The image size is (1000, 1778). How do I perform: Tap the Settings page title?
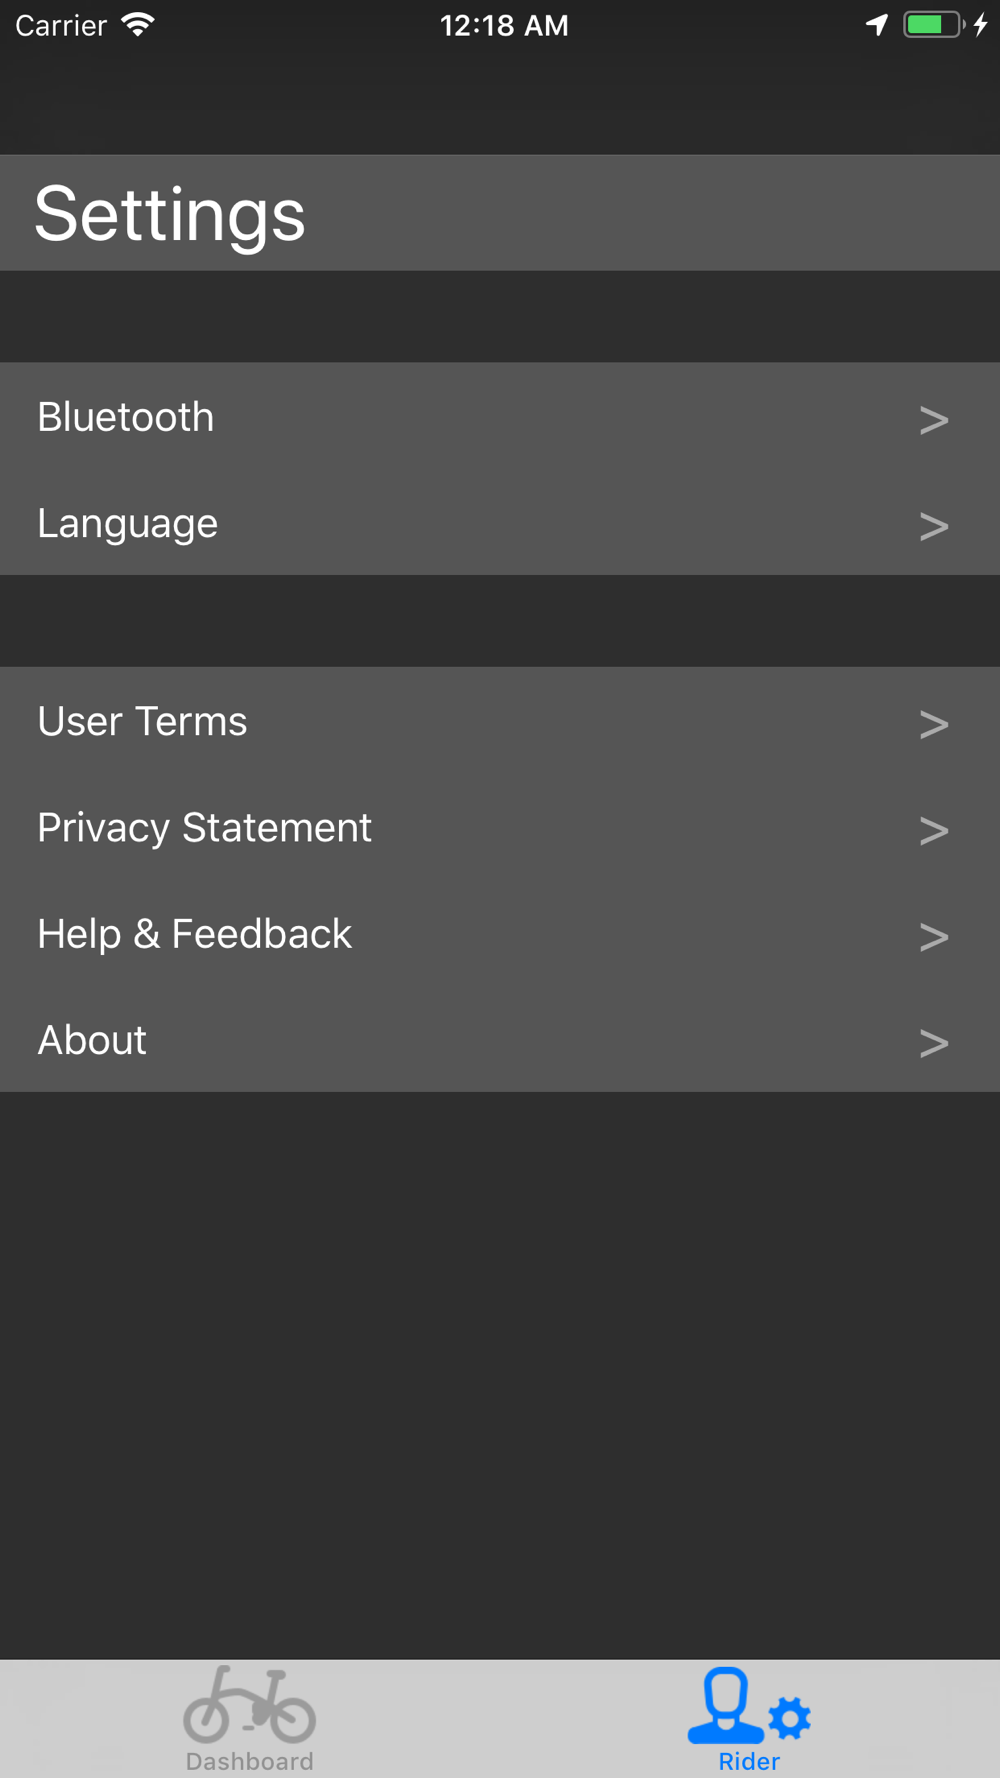pos(170,214)
